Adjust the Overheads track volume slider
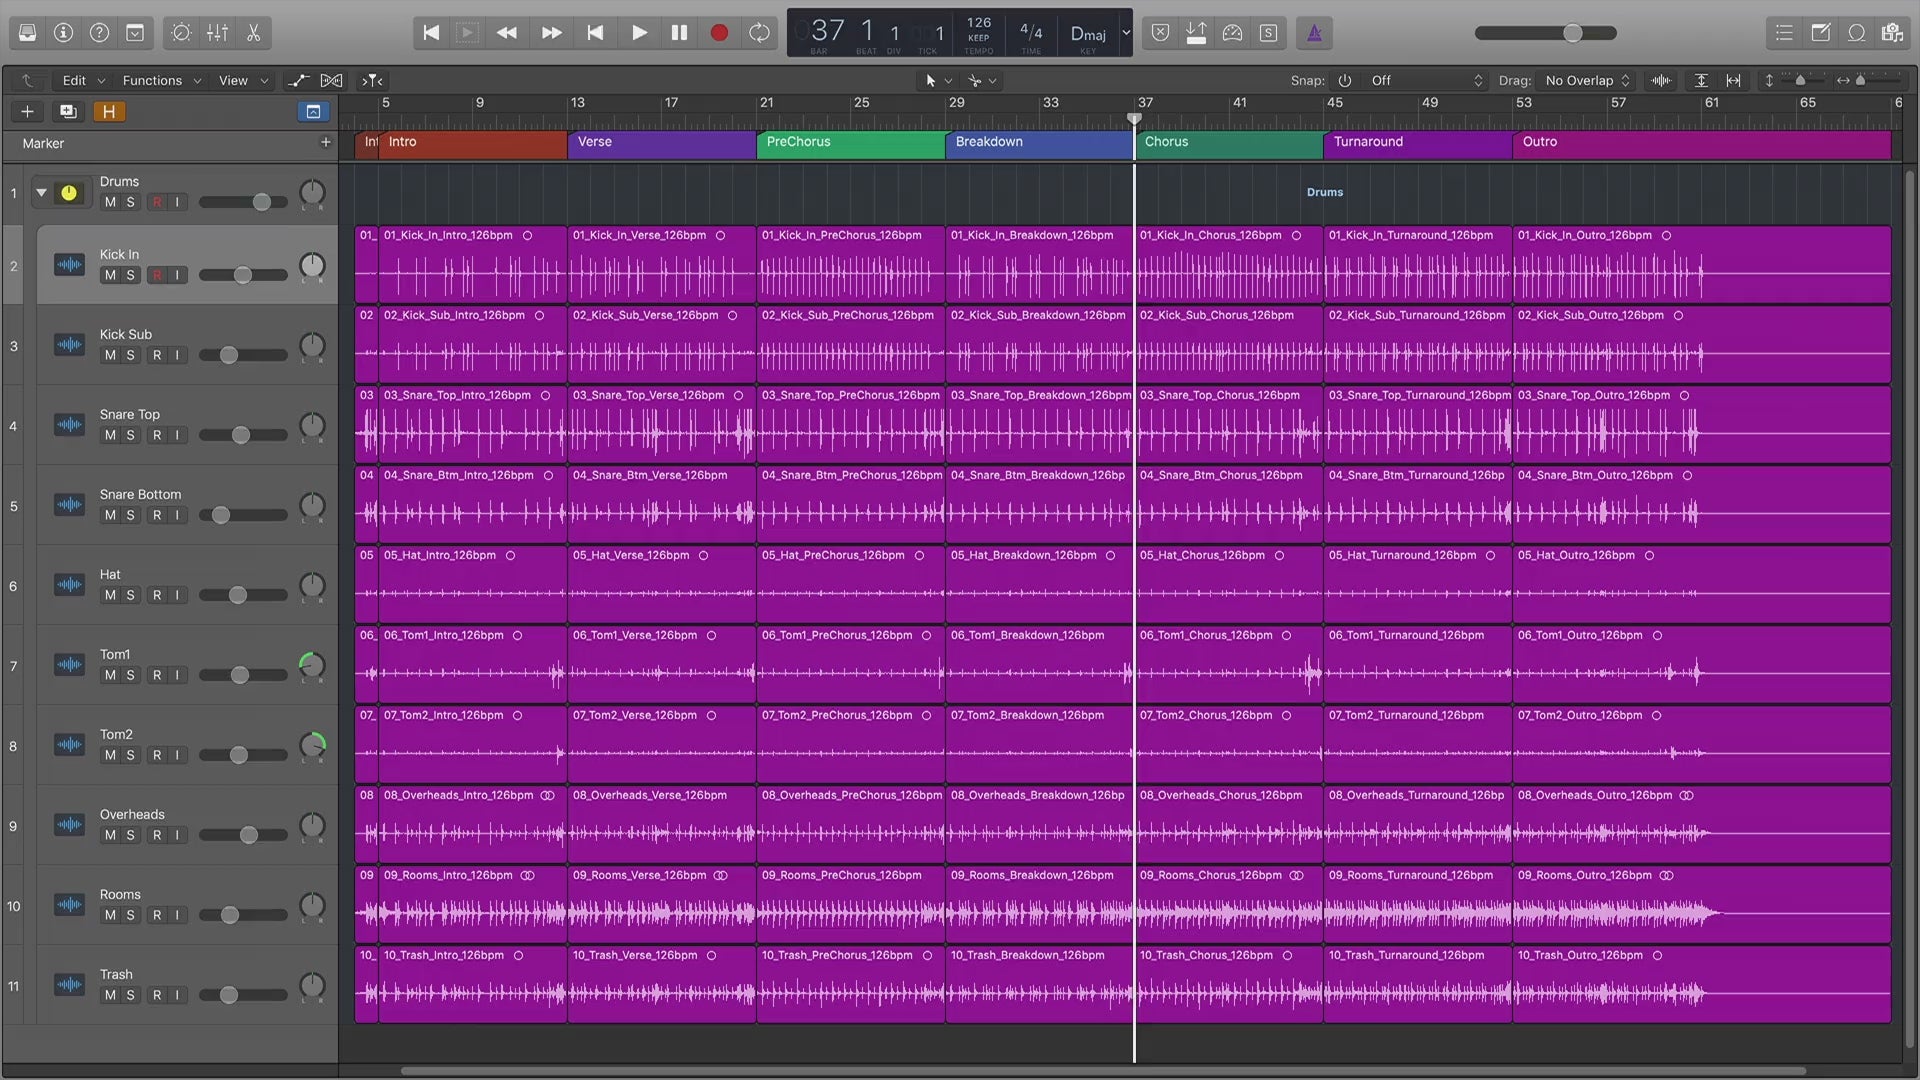The width and height of the screenshot is (1920, 1080). [x=243, y=835]
